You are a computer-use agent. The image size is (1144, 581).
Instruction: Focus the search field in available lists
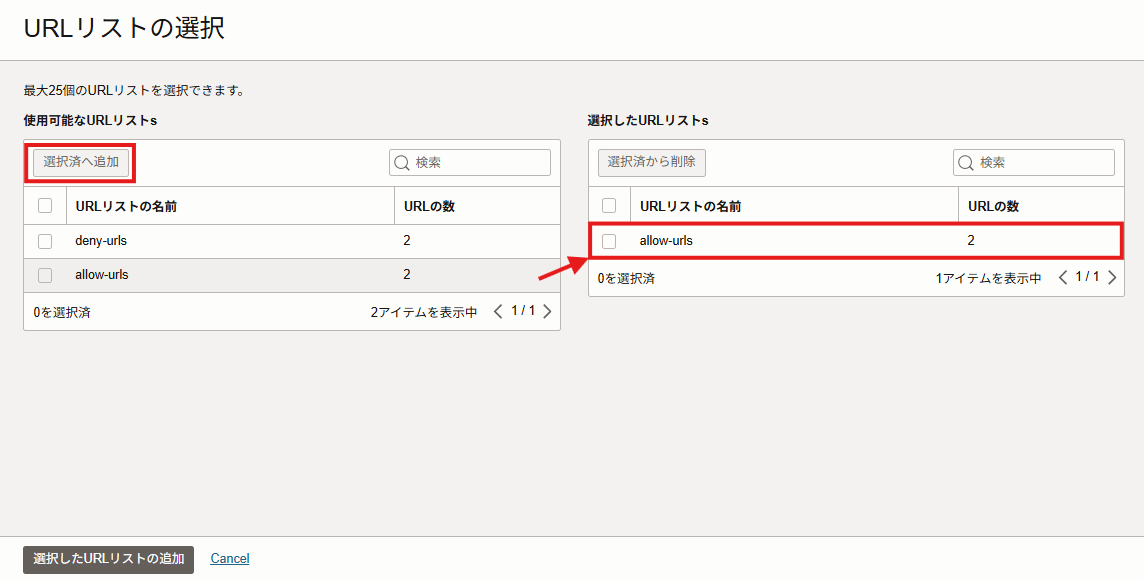[478, 163]
